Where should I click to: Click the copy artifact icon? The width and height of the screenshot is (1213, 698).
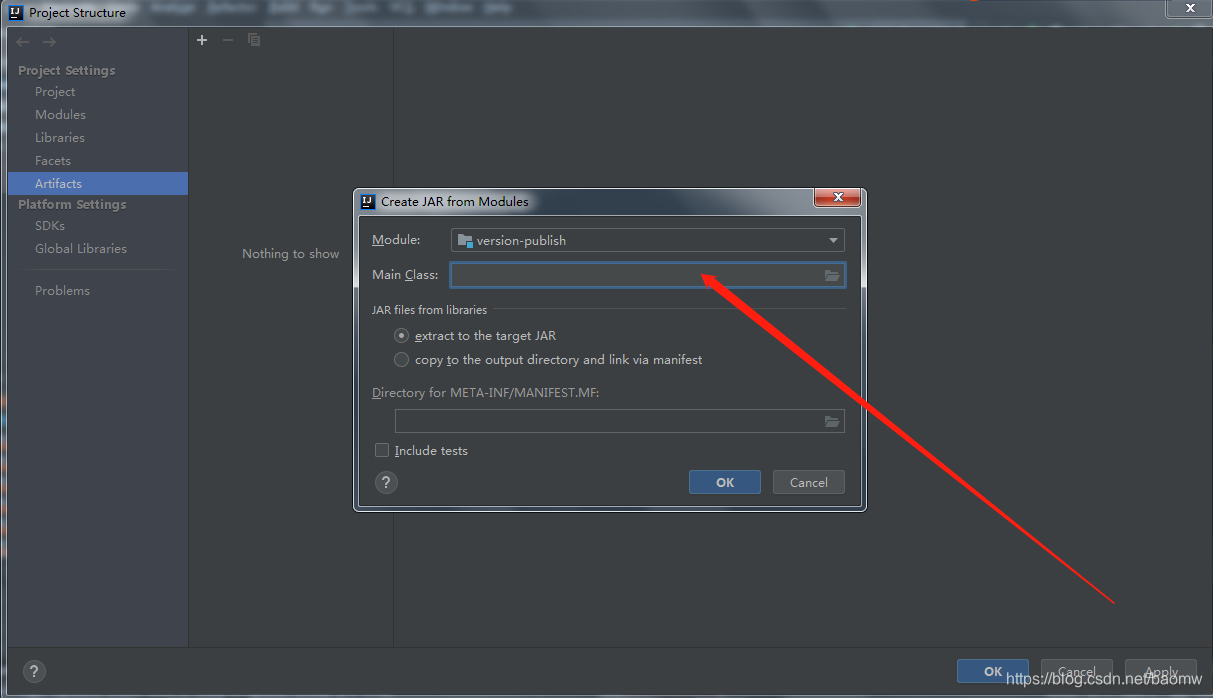(254, 40)
